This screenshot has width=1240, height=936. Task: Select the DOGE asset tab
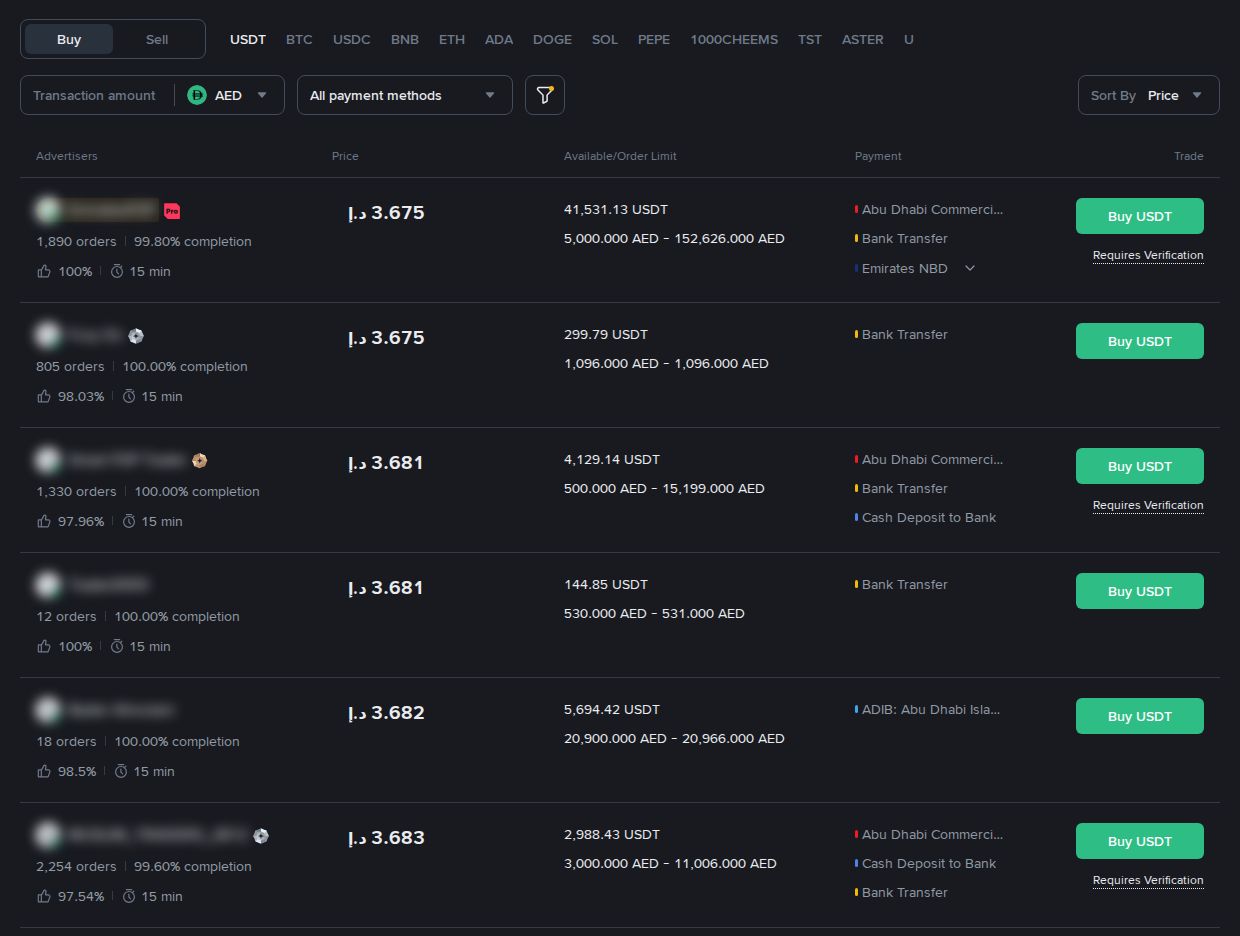click(552, 39)
